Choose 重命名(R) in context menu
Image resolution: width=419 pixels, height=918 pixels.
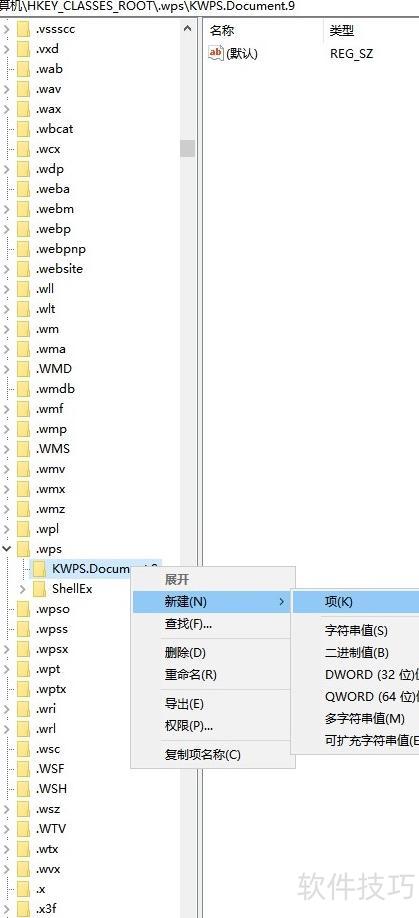coord(212,674)
